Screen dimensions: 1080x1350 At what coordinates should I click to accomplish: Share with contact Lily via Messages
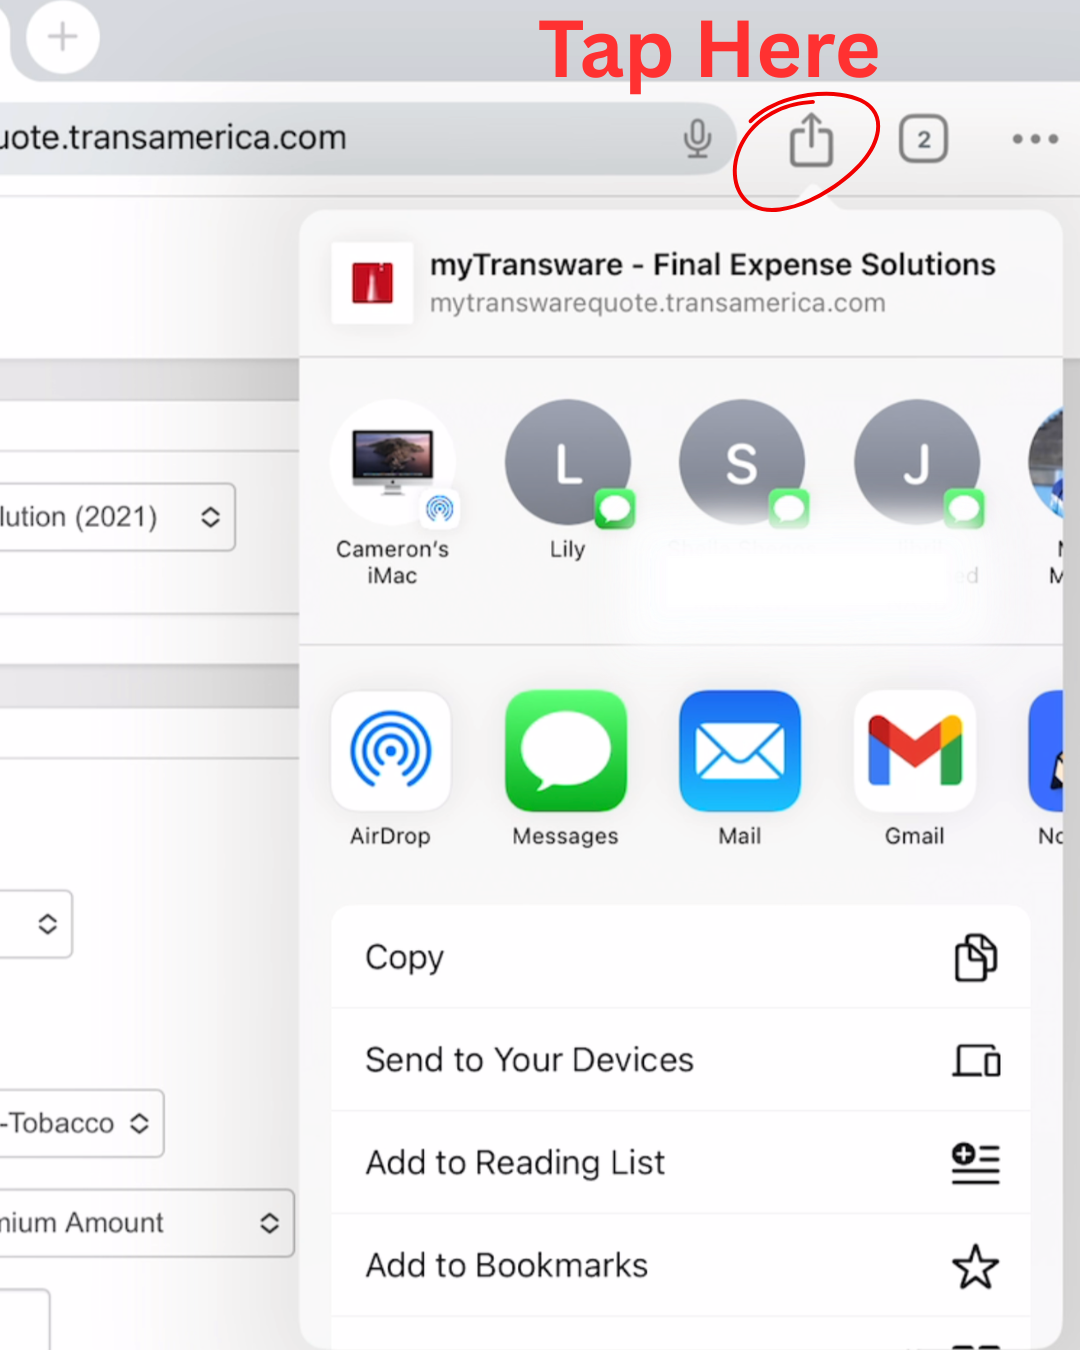568,481
